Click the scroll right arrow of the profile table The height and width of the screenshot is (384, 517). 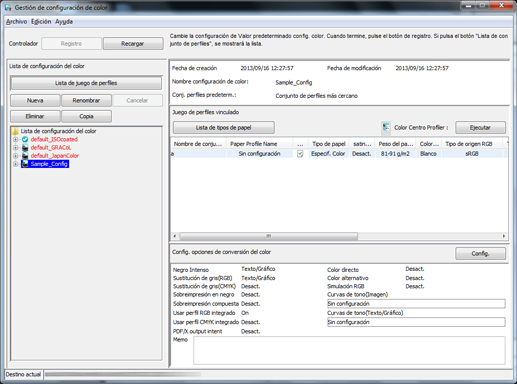click(504, 236)
